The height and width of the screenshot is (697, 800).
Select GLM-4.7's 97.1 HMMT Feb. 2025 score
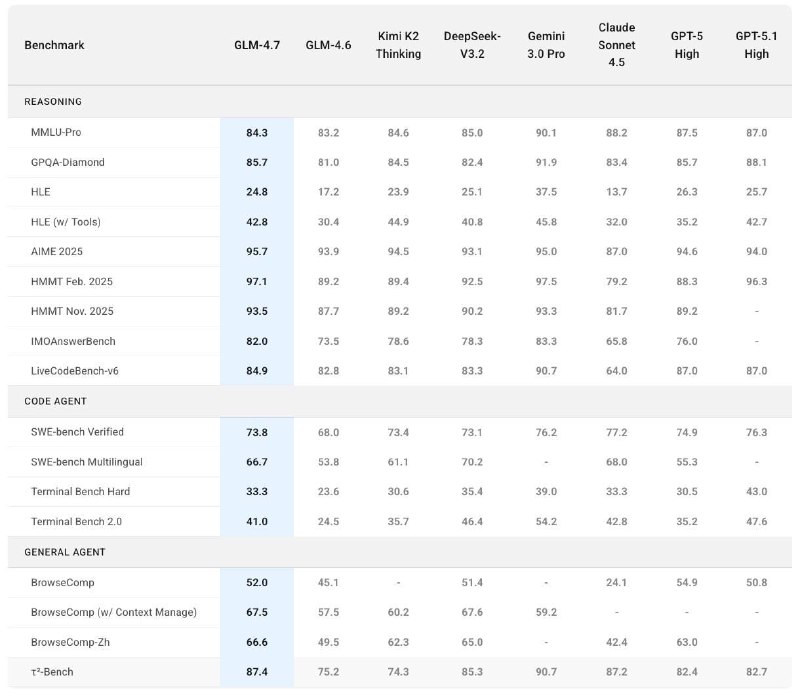coord(257,282)
